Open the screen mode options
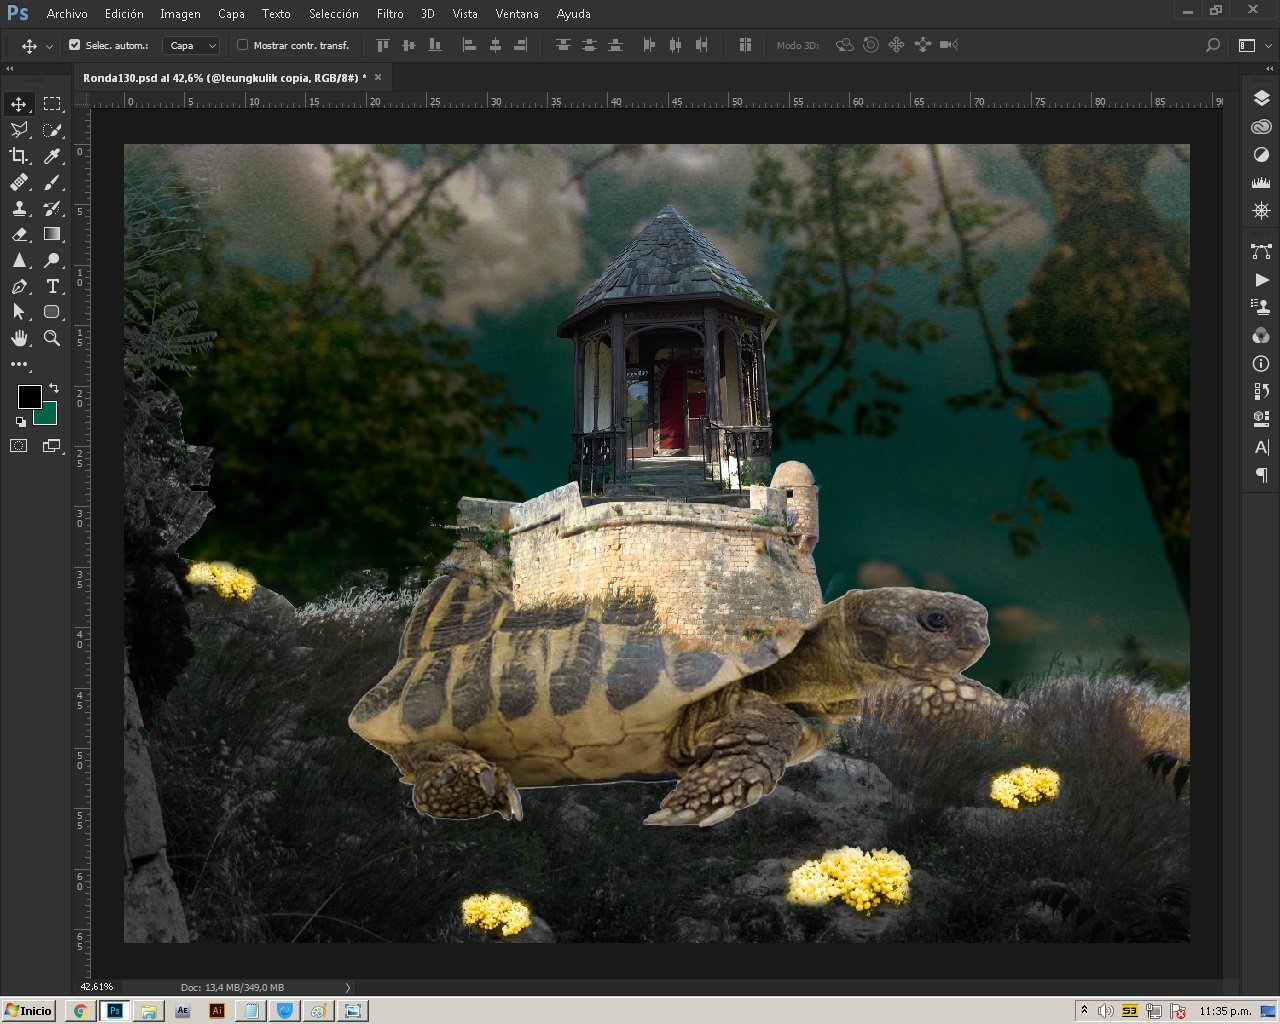Image resolution: width=1280 pixels, height=1024 pixels. coord(52,446)
